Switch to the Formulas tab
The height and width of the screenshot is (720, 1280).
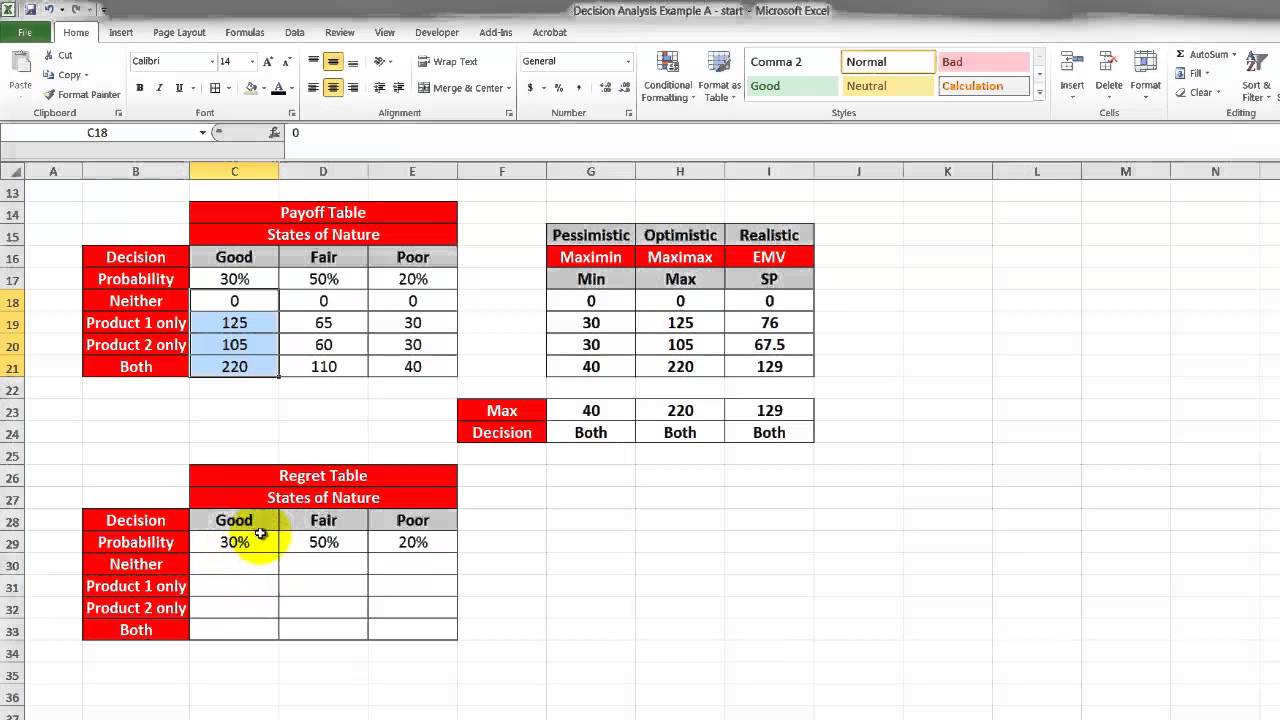245,32
